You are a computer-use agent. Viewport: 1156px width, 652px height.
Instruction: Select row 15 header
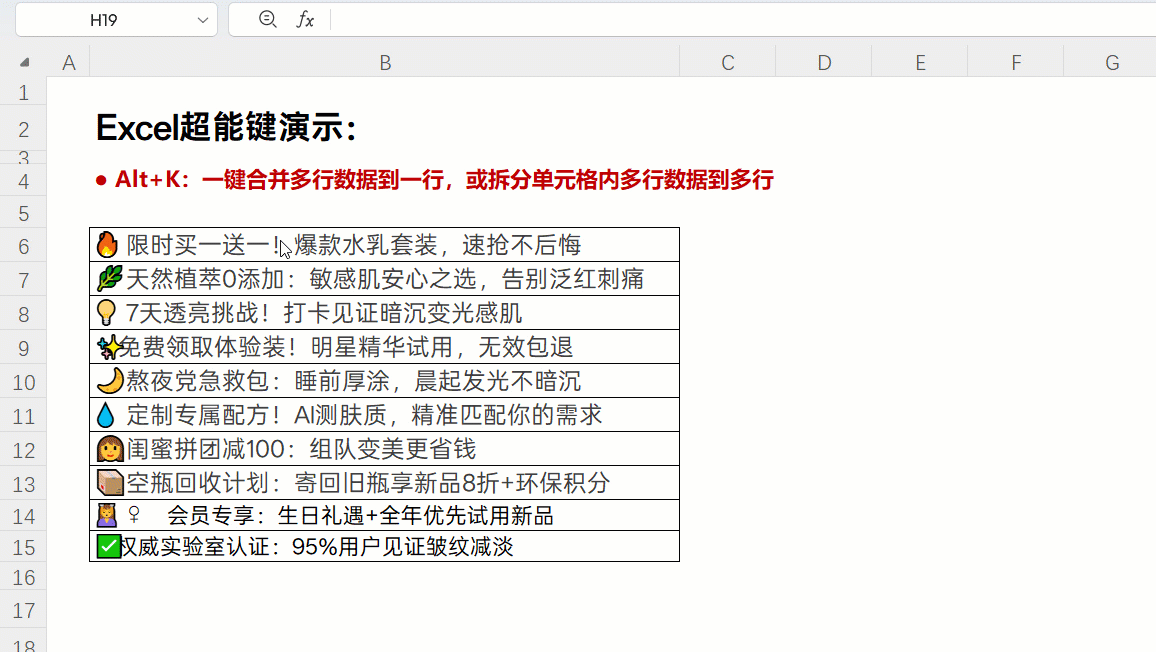tap(24, 547)
